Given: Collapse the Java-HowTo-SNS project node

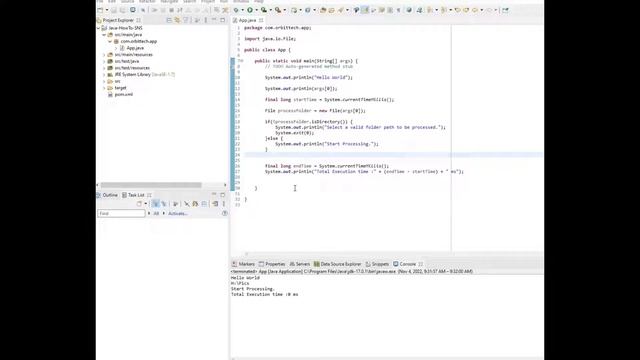Looking at the screenshot, I should [99, 28].
